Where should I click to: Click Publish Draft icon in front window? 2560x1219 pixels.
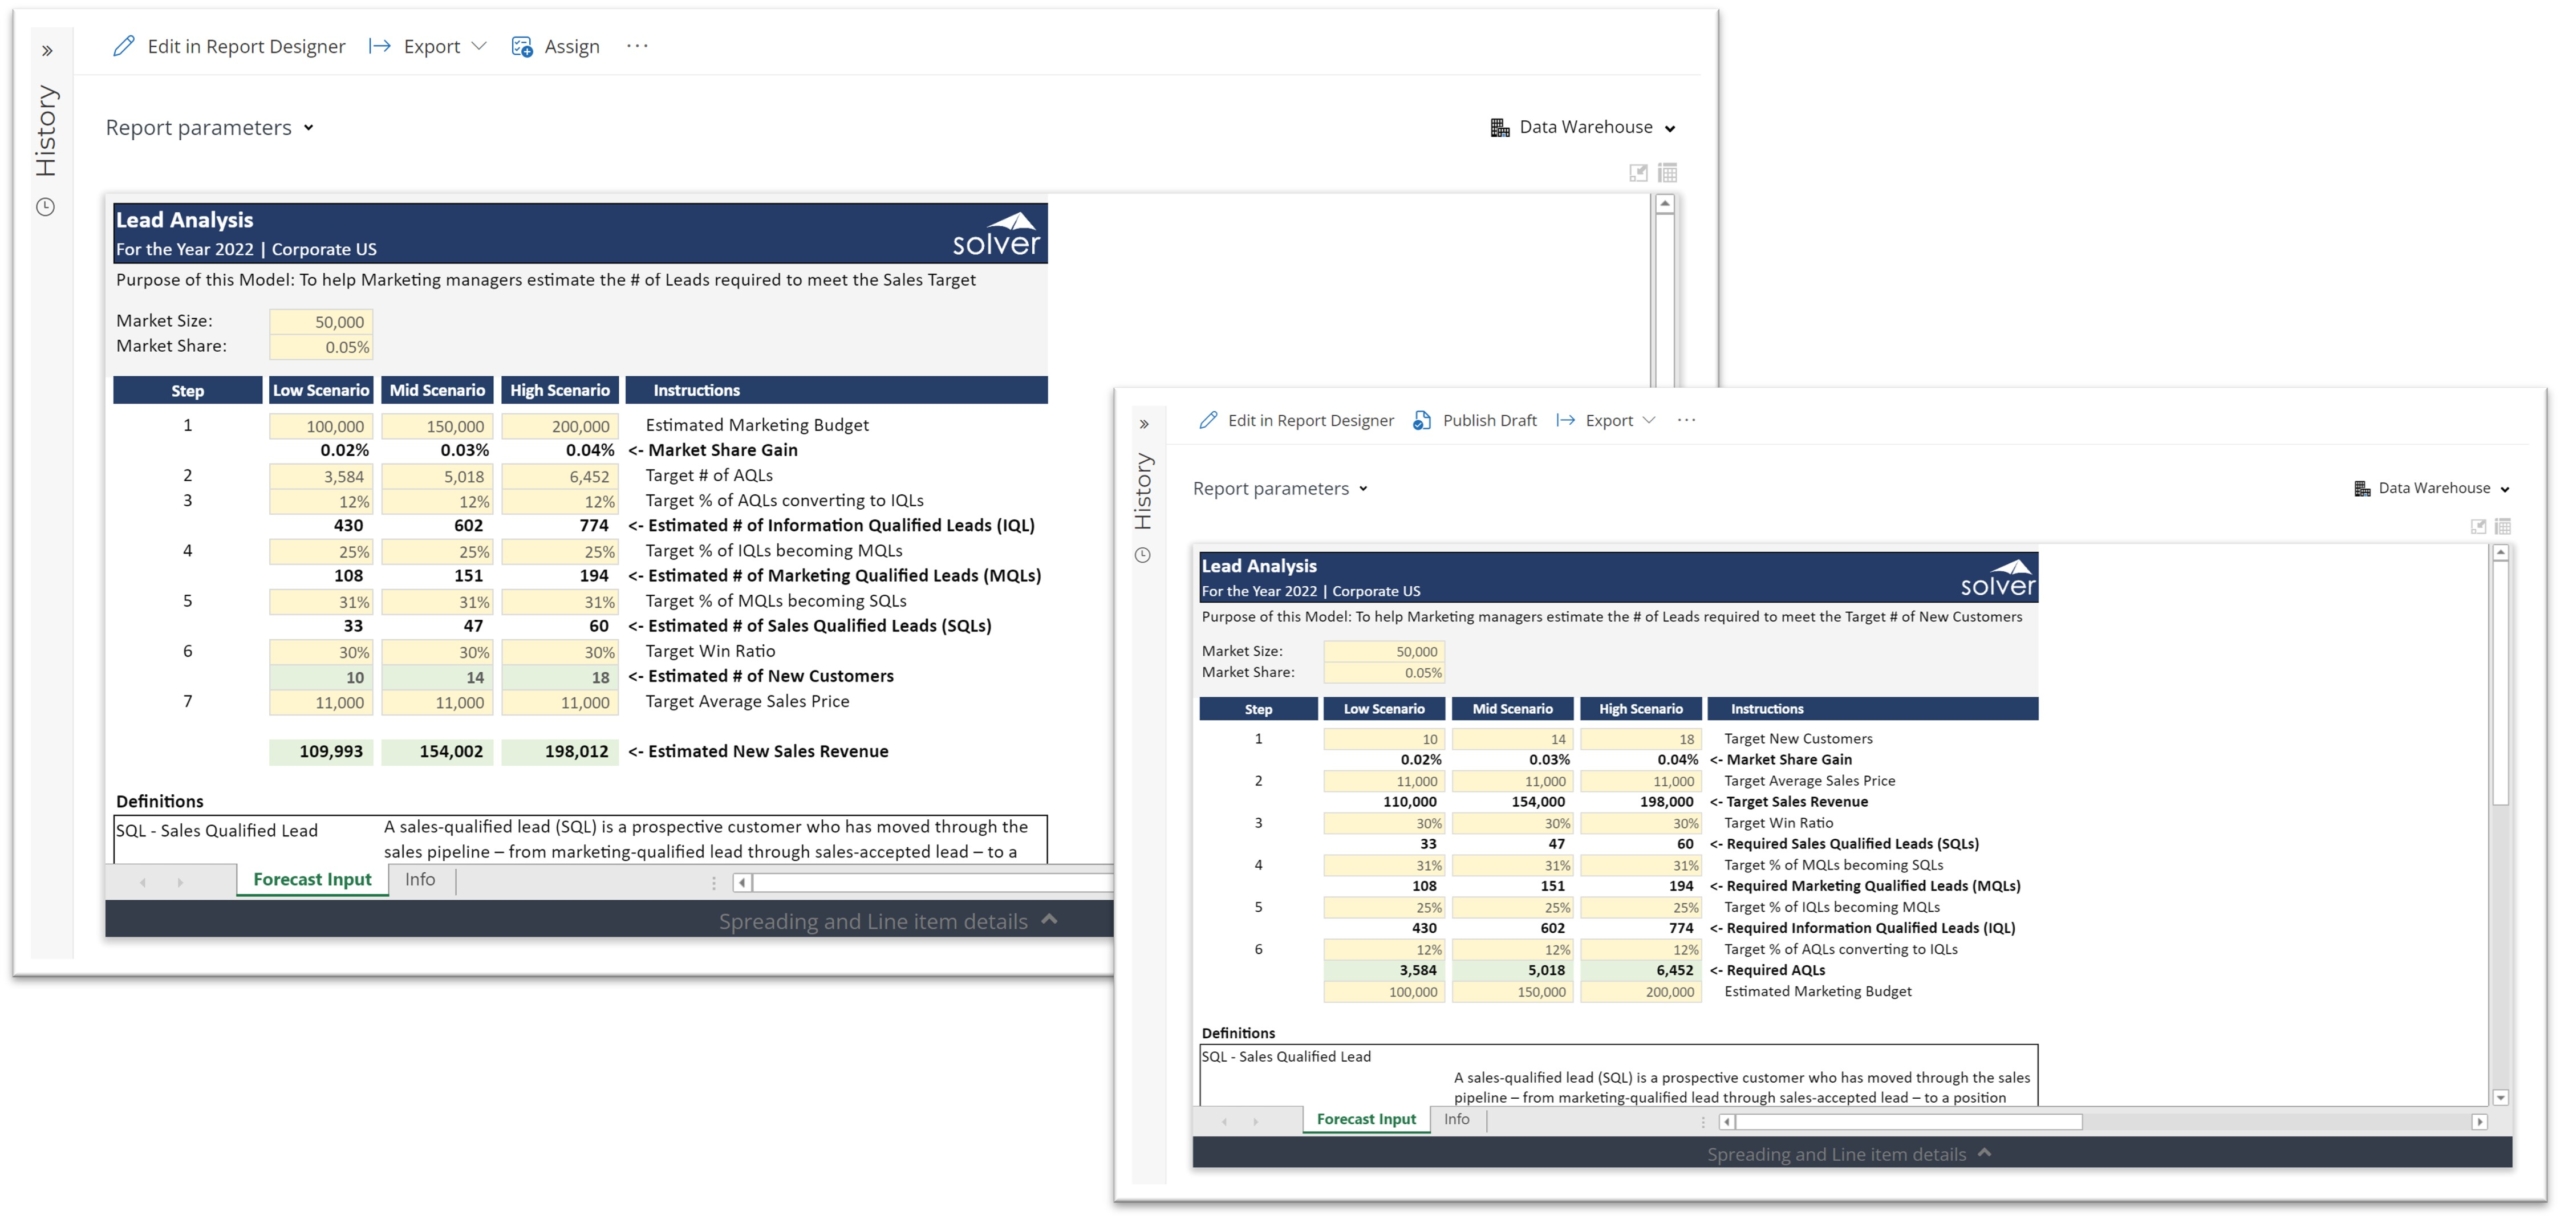click(1421, 421)
